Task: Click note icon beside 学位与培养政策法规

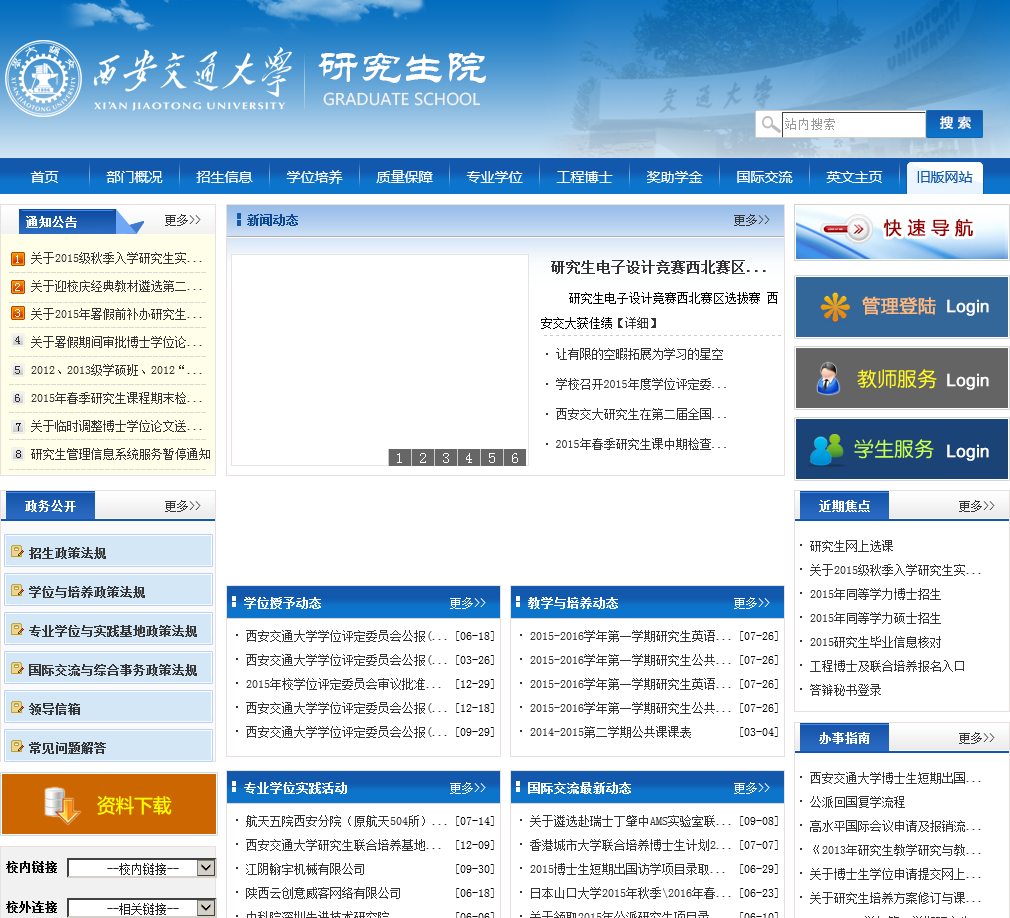Action: coord(17,591)
